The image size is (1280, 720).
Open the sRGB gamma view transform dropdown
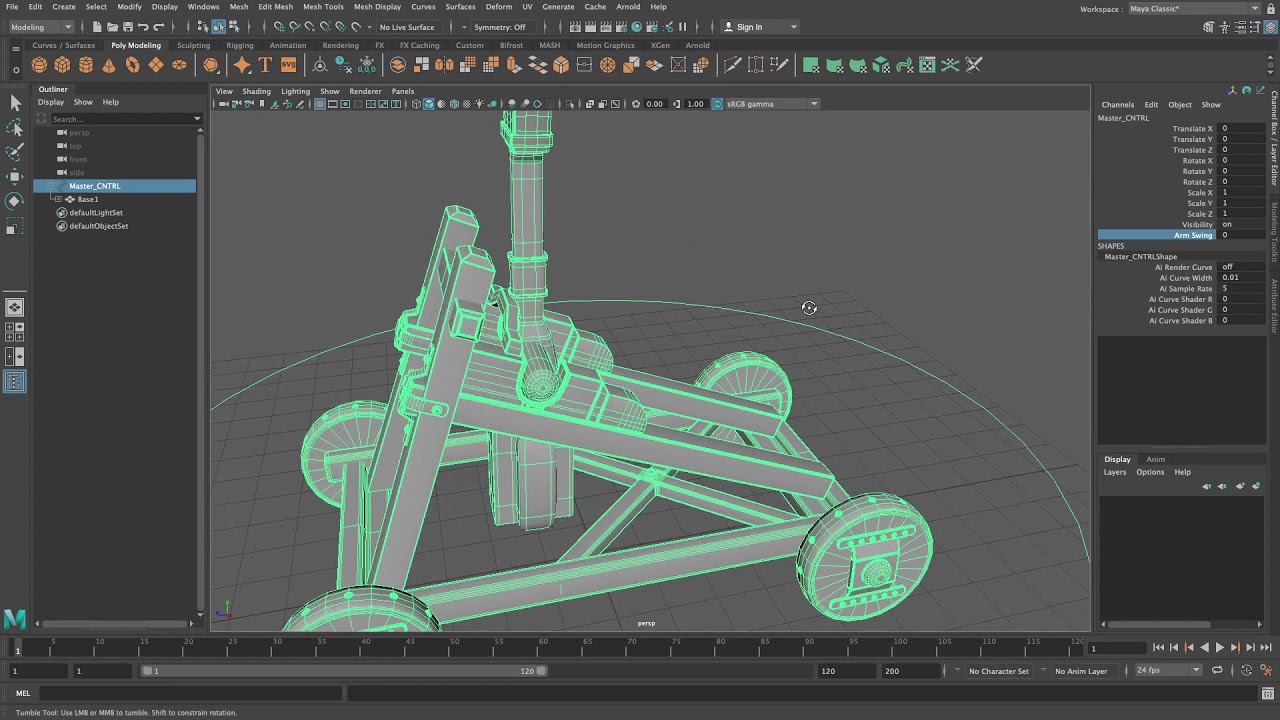click(x=771, y=104)
